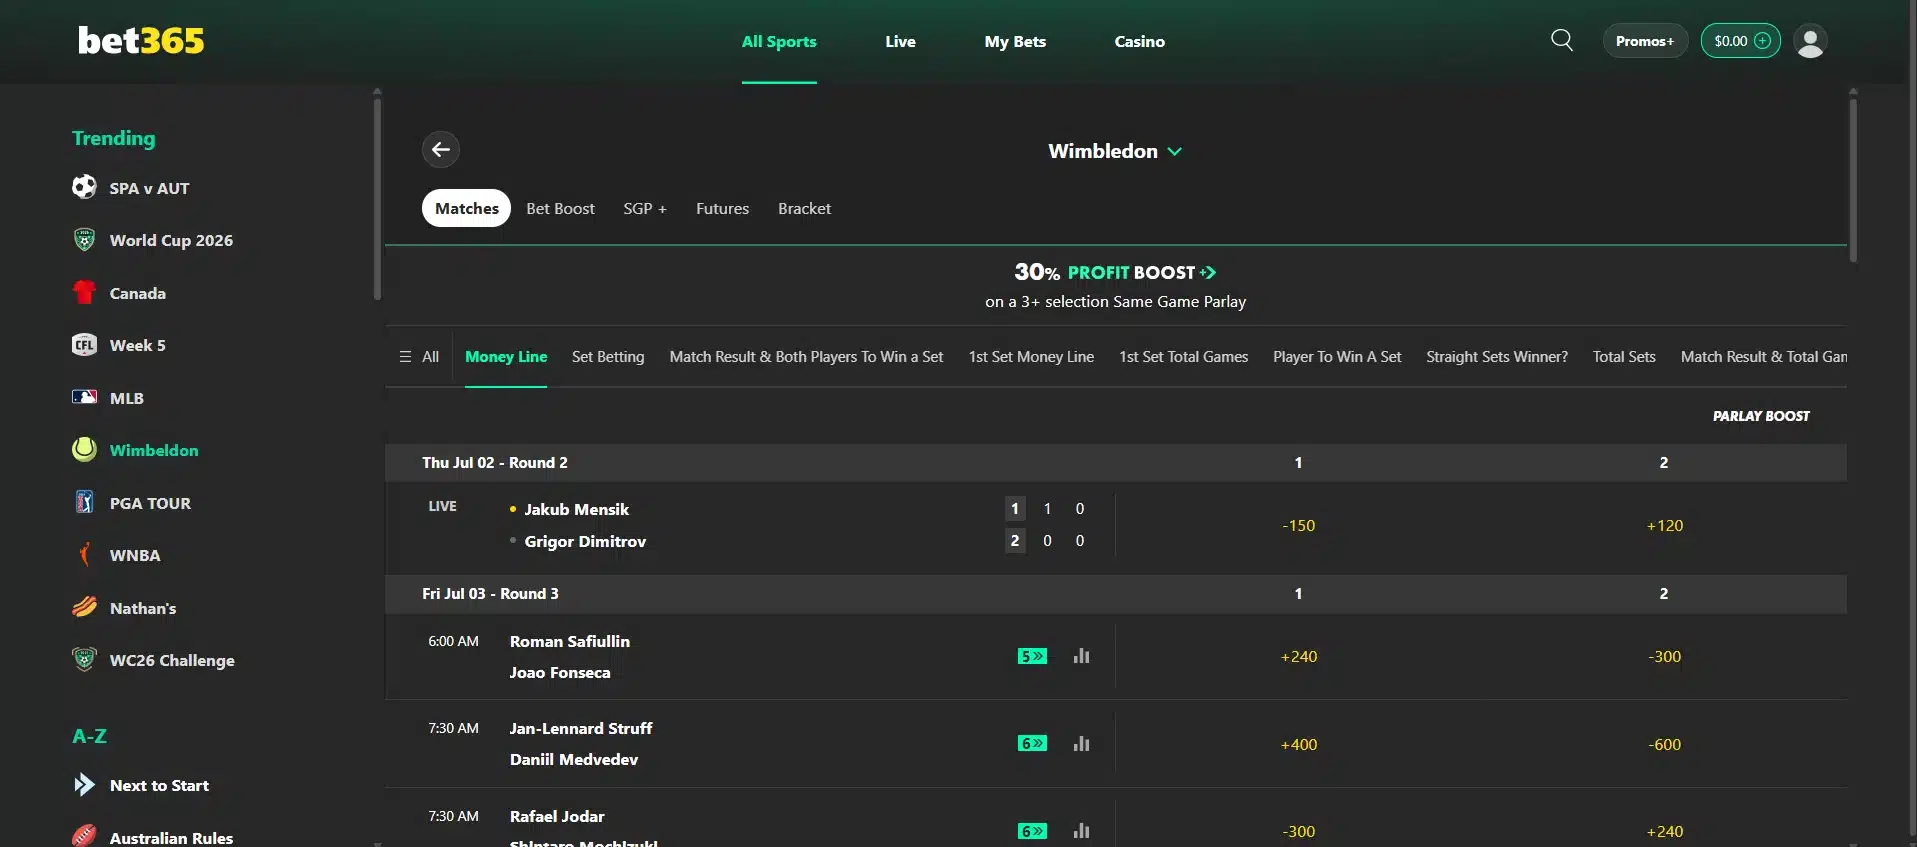
Task: Select the Total Sets market tab
Action: click(x=1624, y=357)
